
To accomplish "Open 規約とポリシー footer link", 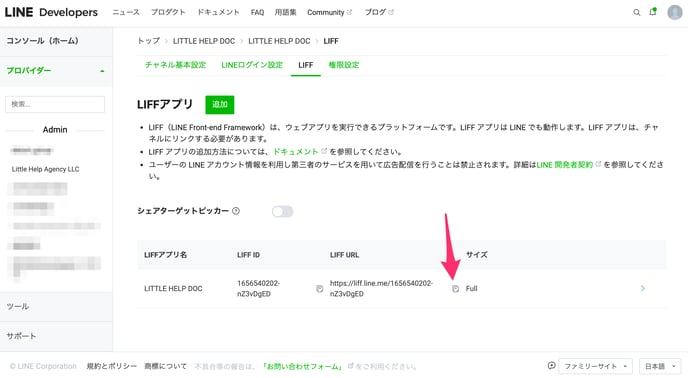I will point(111,366).
